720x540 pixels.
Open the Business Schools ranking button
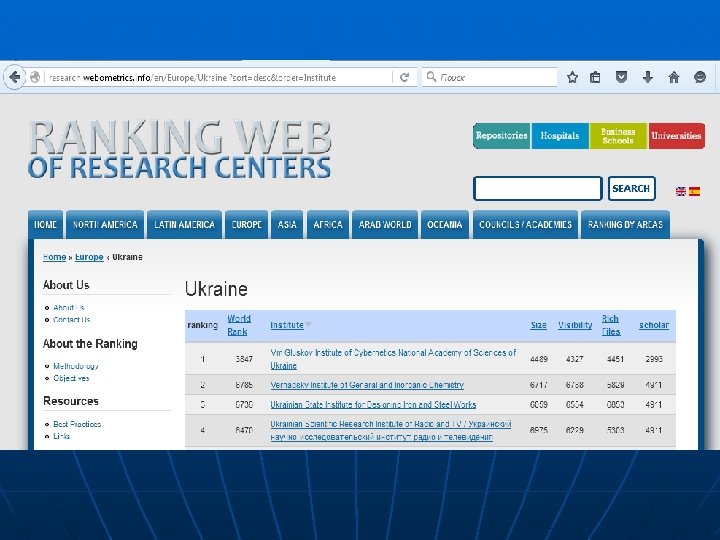618,136
